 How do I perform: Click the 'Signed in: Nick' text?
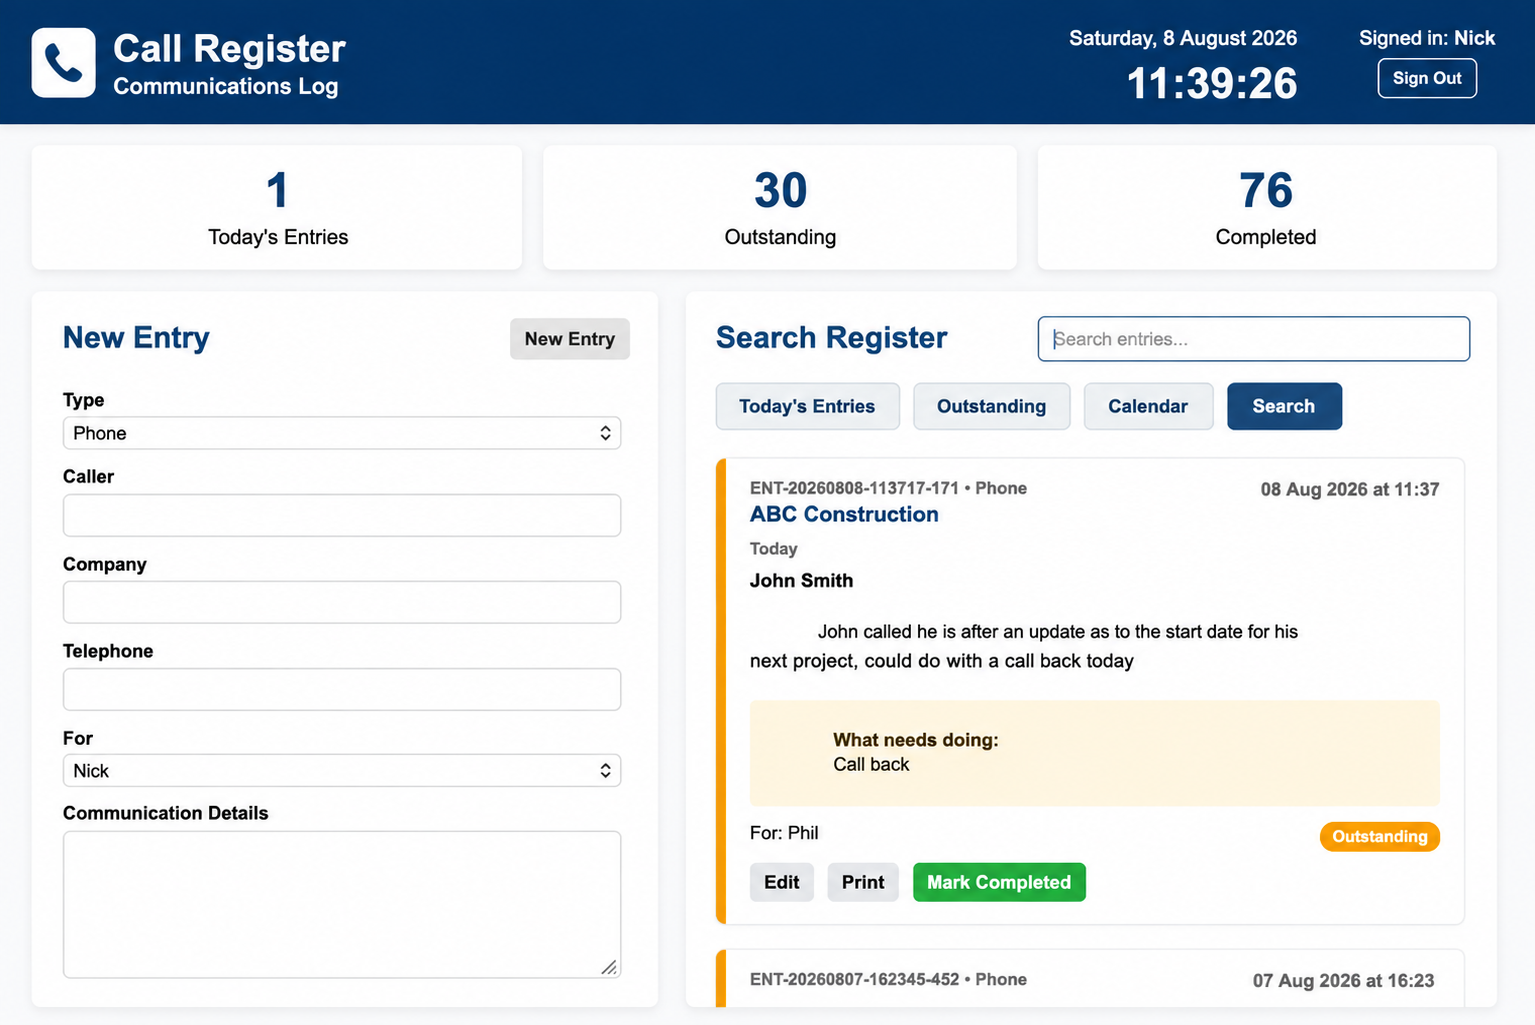(1426, 38)
